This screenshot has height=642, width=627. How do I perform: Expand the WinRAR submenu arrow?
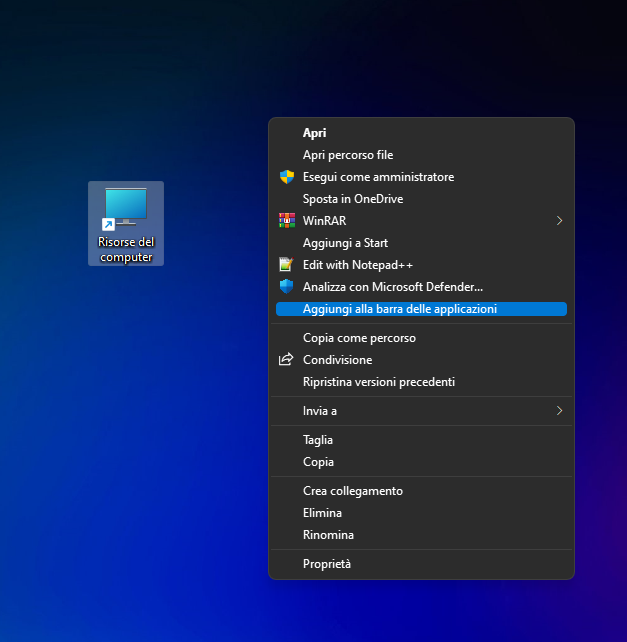point(559,221)
